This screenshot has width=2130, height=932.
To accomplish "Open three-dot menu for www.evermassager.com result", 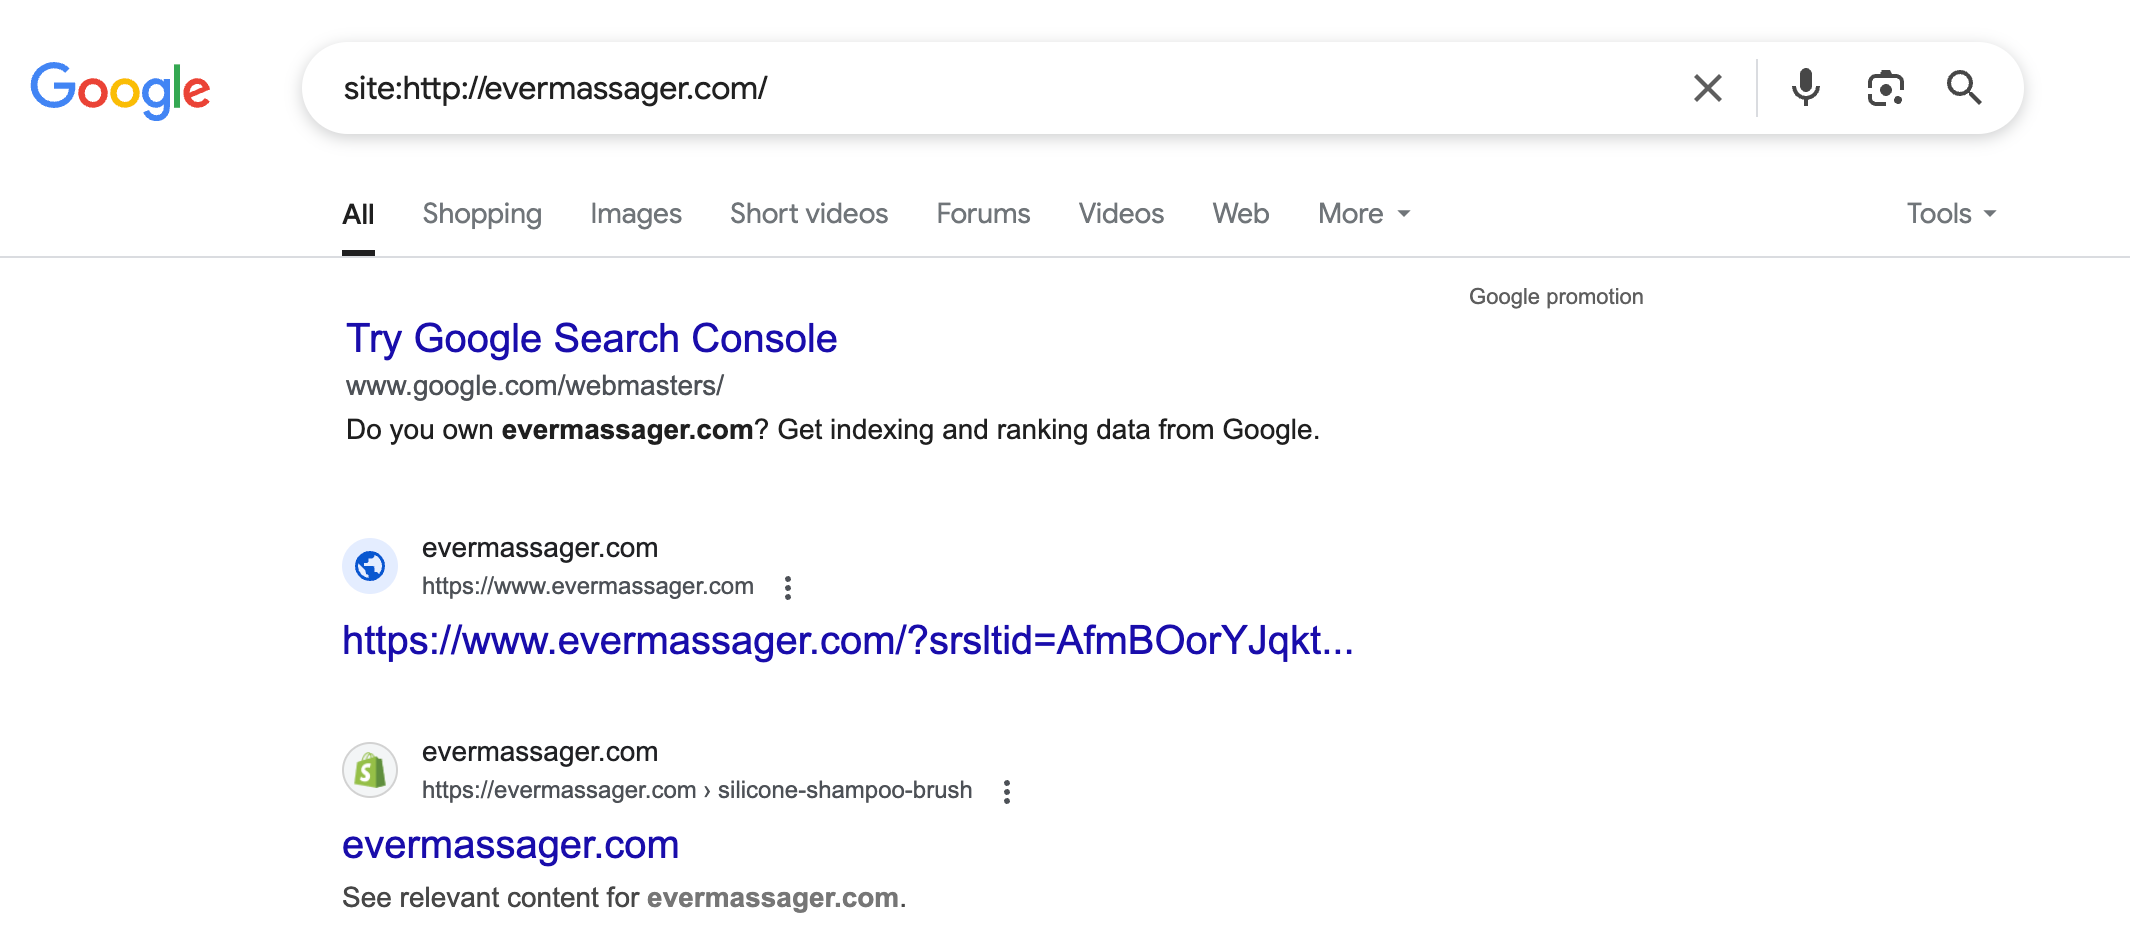I will click(788, 587).
